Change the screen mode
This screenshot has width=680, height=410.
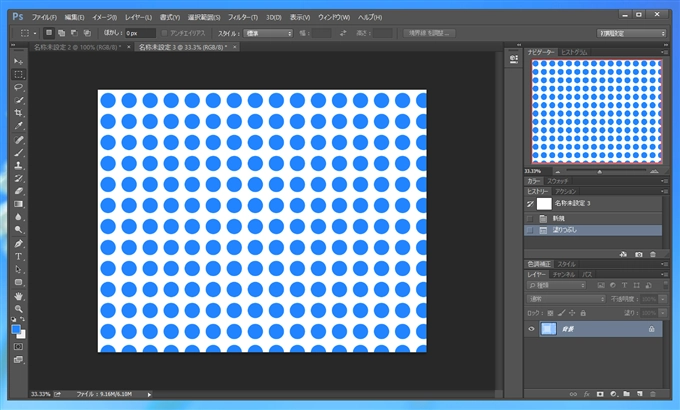tap(18, 360)
